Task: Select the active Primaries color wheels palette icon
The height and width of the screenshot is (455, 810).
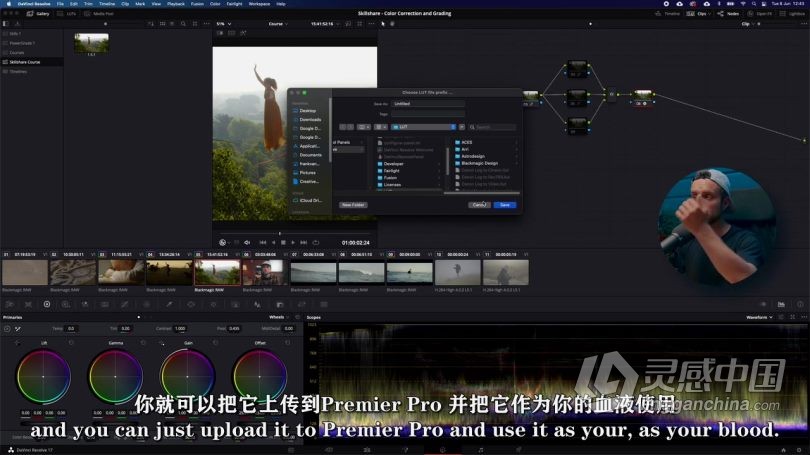Action: 46,305
